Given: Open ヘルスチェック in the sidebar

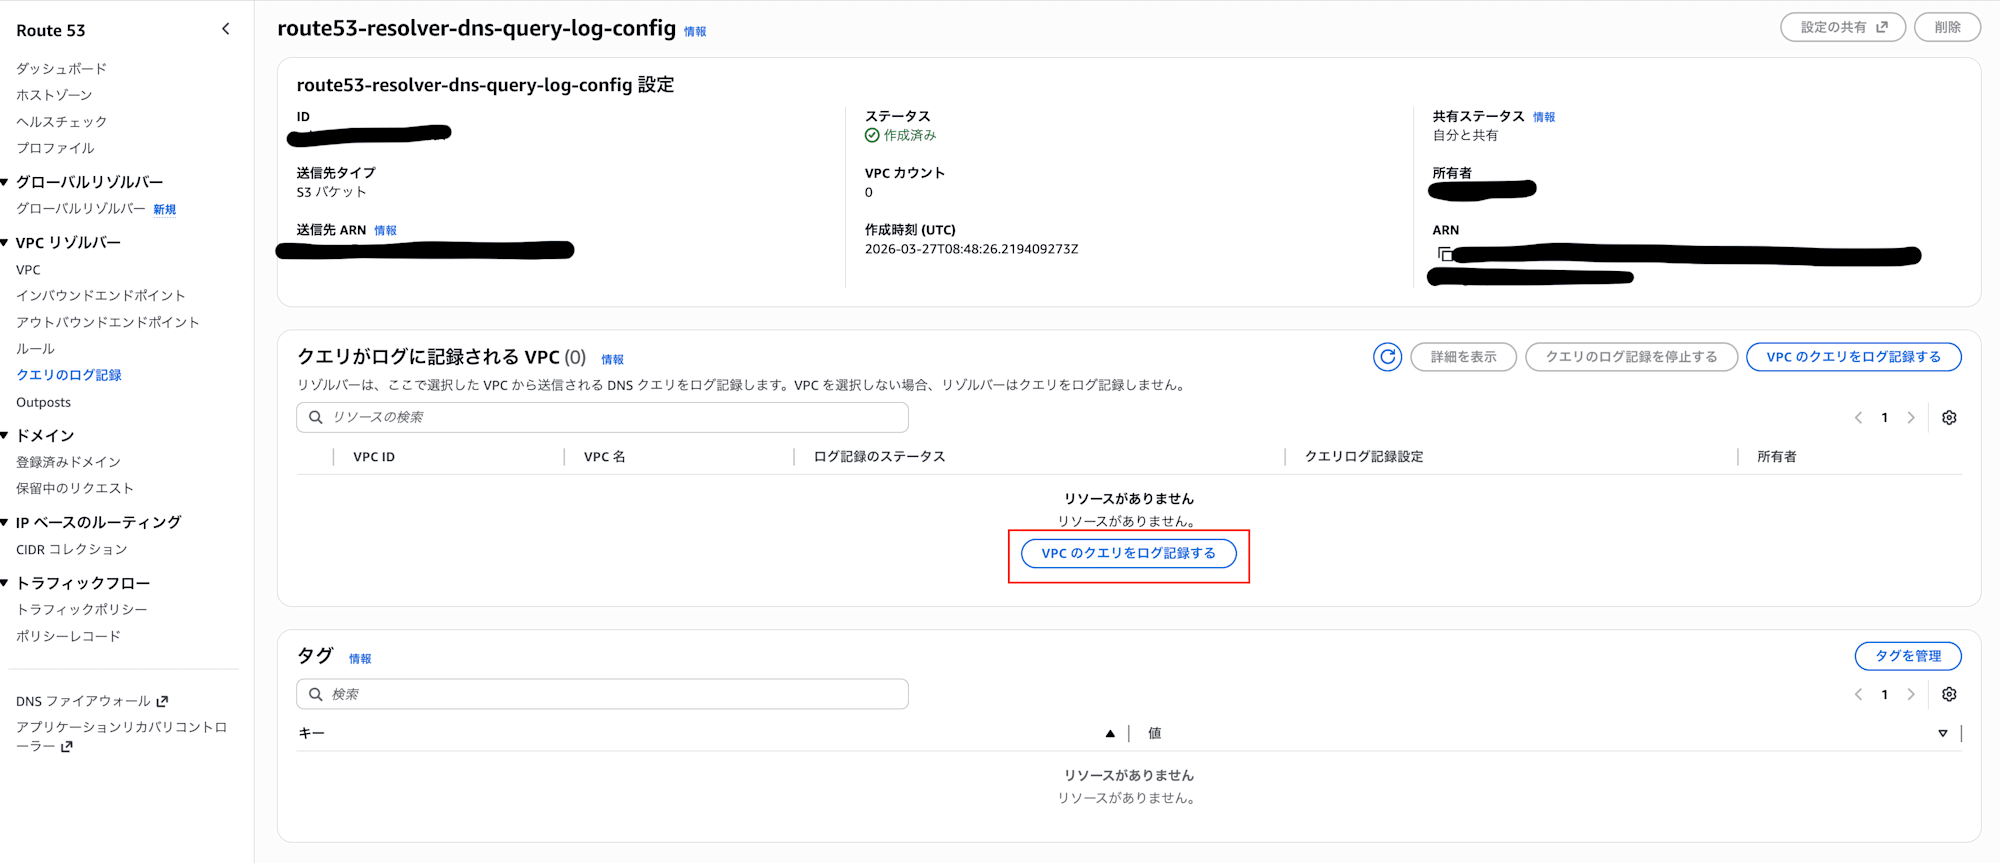Looking at the screenshot, I should [61, 122].
